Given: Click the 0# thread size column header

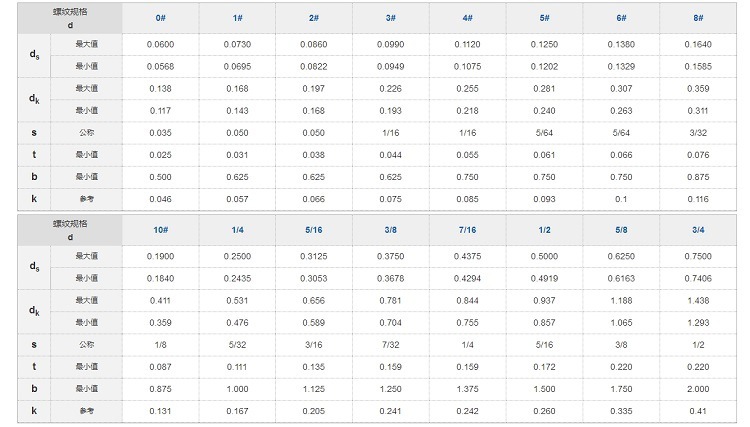Looking at the screenshot, I should [160, 18].
